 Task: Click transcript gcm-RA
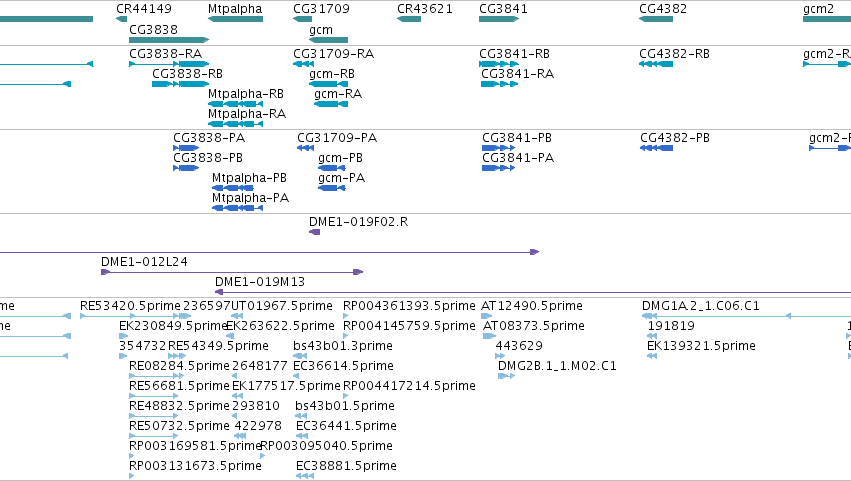coord(338,94)
